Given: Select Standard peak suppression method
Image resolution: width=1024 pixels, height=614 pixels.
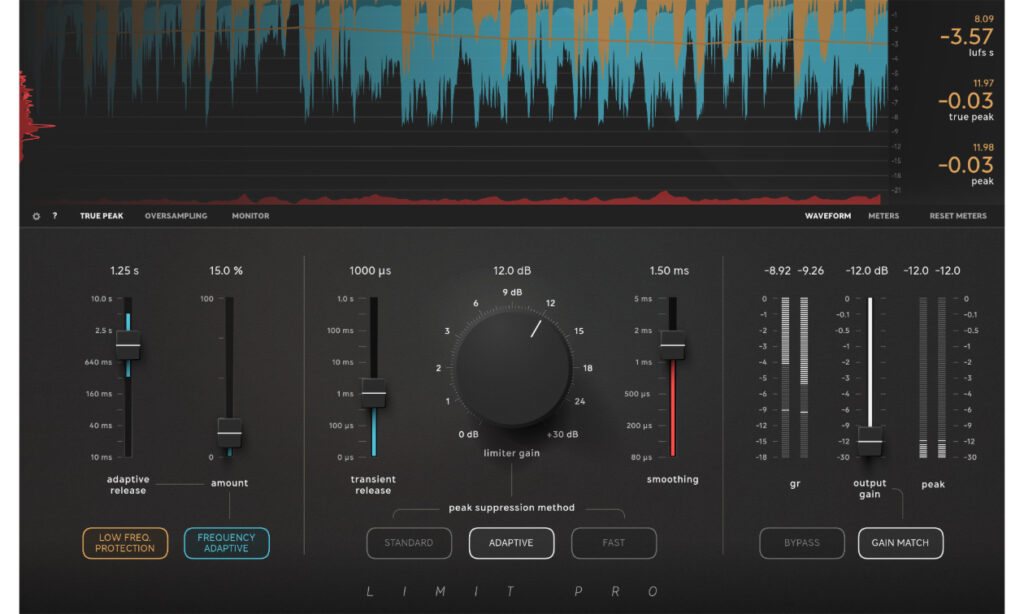Looking at the screenshot, I should [x=409, y=543].
